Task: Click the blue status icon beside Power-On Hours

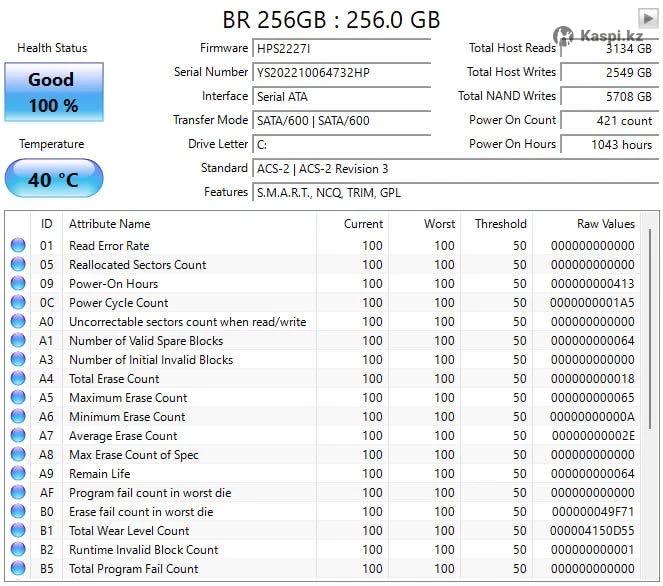Action: (18, 284)
